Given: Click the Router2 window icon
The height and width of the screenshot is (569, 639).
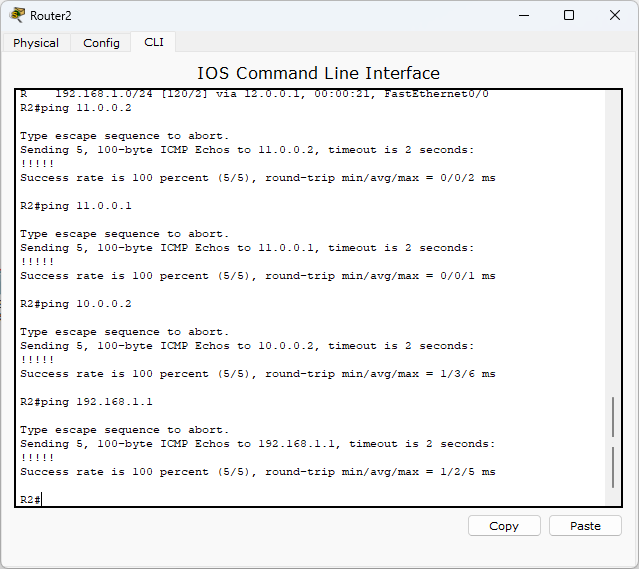Looking at the screenshot, I should pos(17,15).
